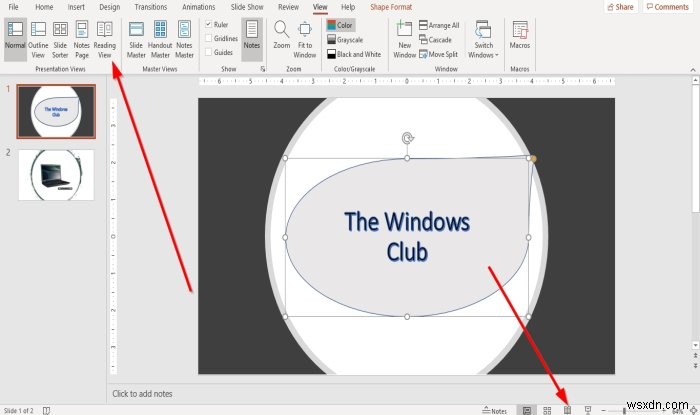Click the zoom out minus button
The width and height of the screenshot is (700, 415).
603,411
